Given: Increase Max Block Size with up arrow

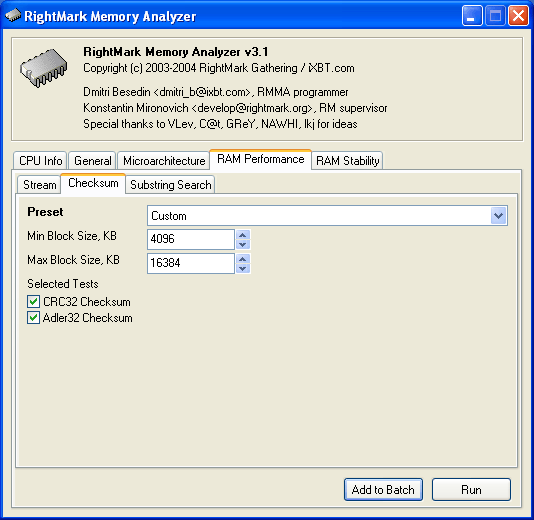Looking at the screenshot, I should [x=243, y=259].
